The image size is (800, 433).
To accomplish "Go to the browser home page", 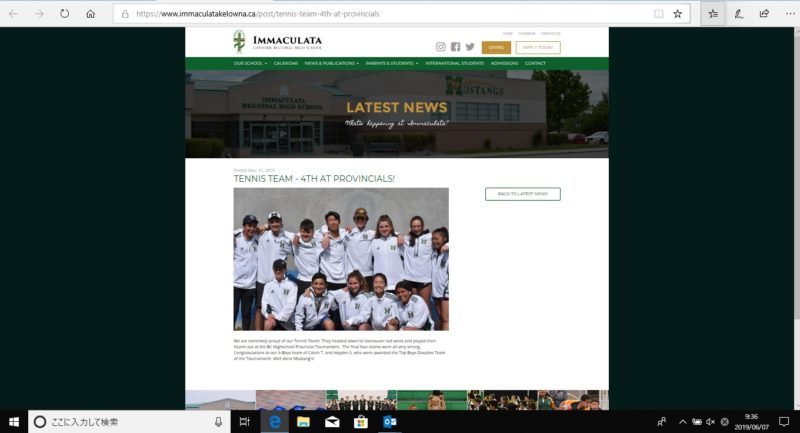I will tap(90, 14).
